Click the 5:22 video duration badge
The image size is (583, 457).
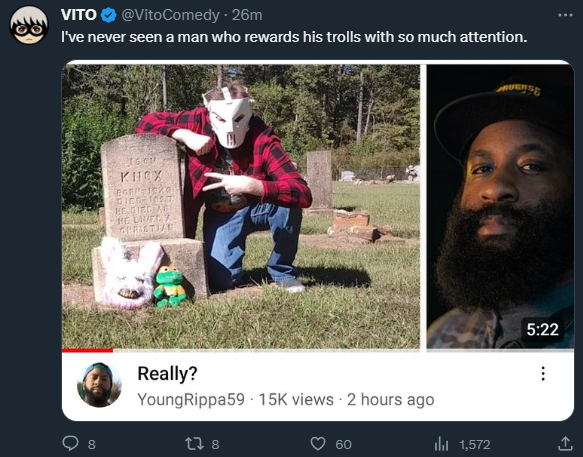(542, 329)
